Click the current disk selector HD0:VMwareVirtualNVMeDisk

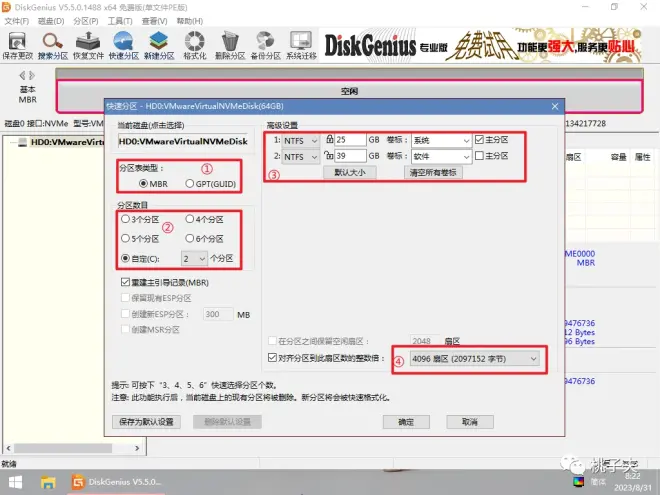tap(185, 141)
